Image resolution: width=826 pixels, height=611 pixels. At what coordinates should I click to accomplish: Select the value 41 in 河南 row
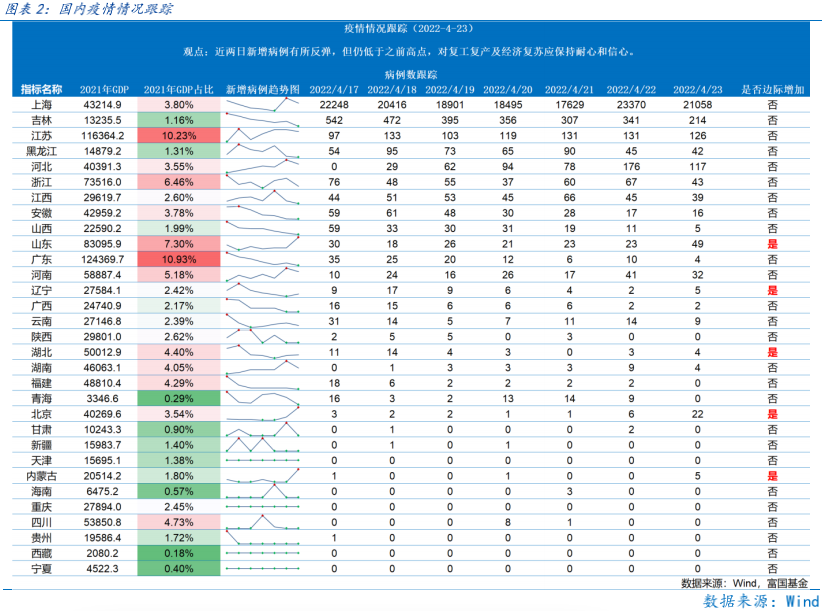[631, 275]
